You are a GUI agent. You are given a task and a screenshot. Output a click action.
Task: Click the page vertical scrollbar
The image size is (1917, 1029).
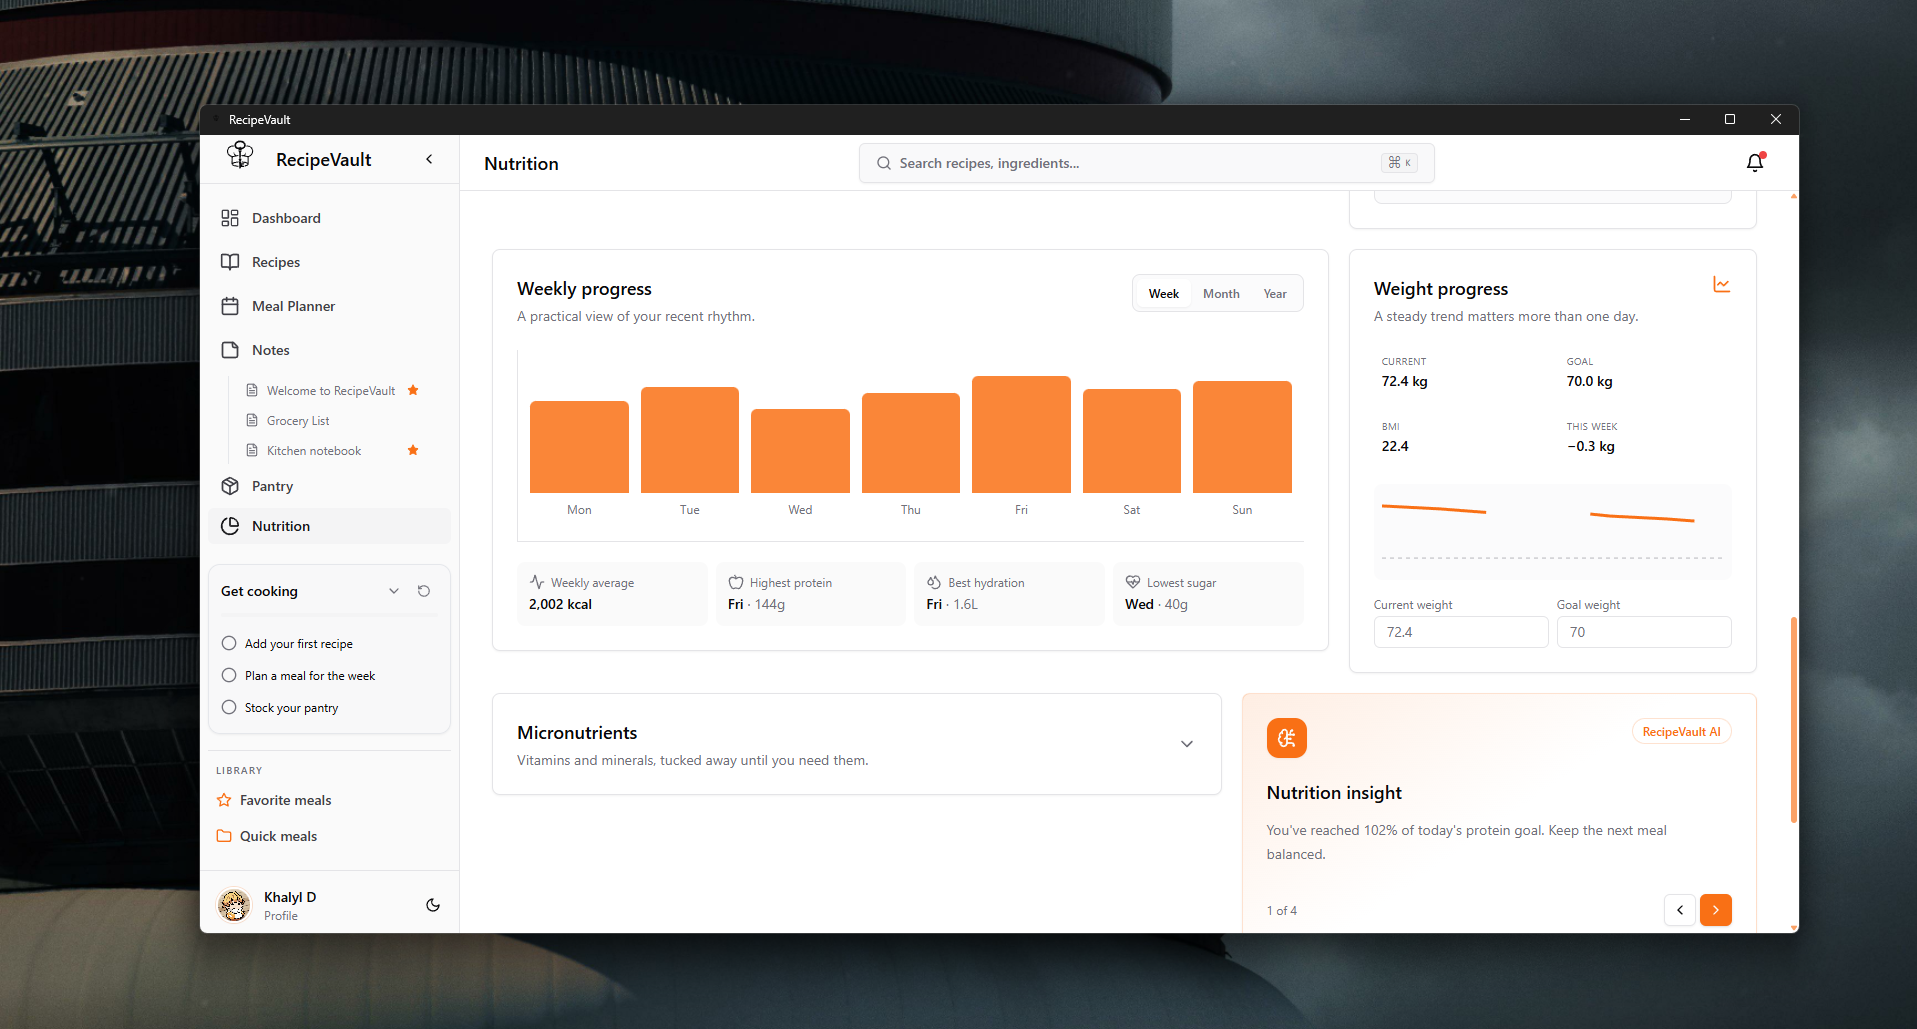coord(1794,720)
